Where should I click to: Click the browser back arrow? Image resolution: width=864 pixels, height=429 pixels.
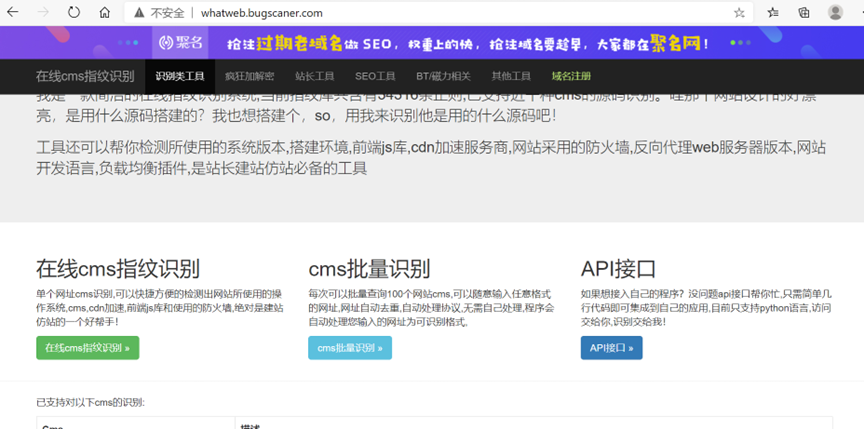[x=12, y=13]
